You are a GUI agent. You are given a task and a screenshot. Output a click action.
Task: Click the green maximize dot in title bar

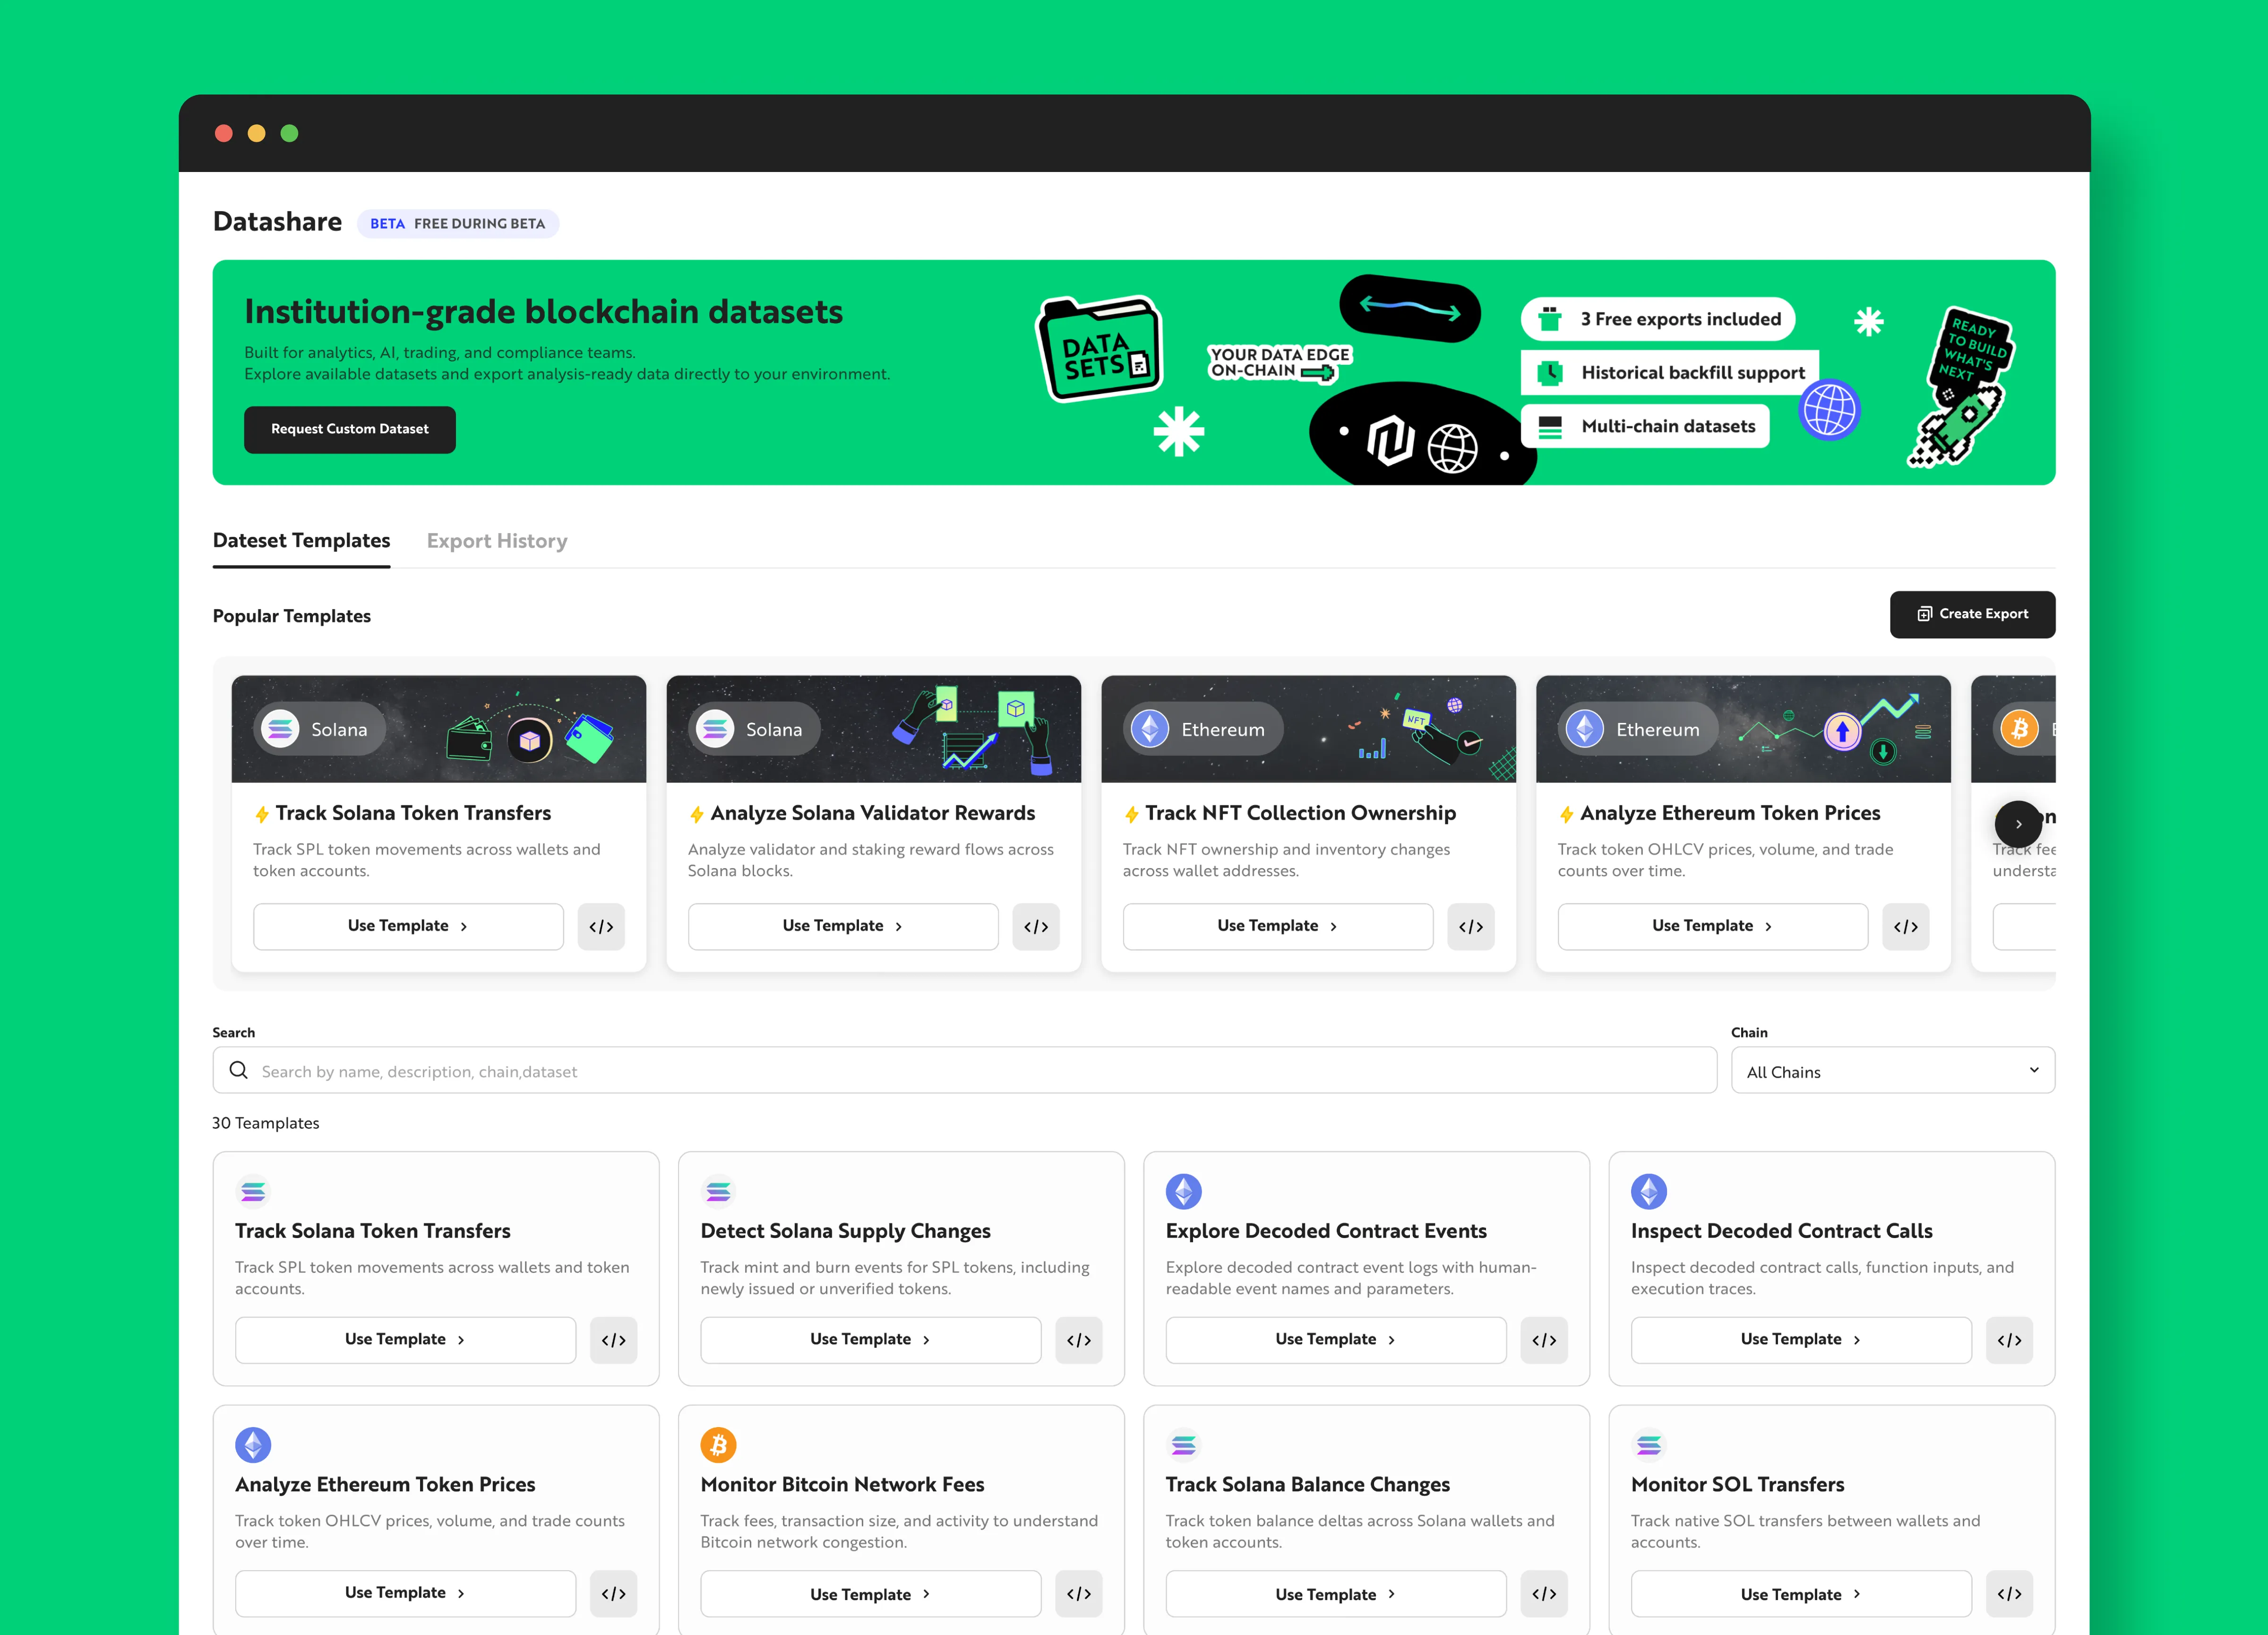290,133
